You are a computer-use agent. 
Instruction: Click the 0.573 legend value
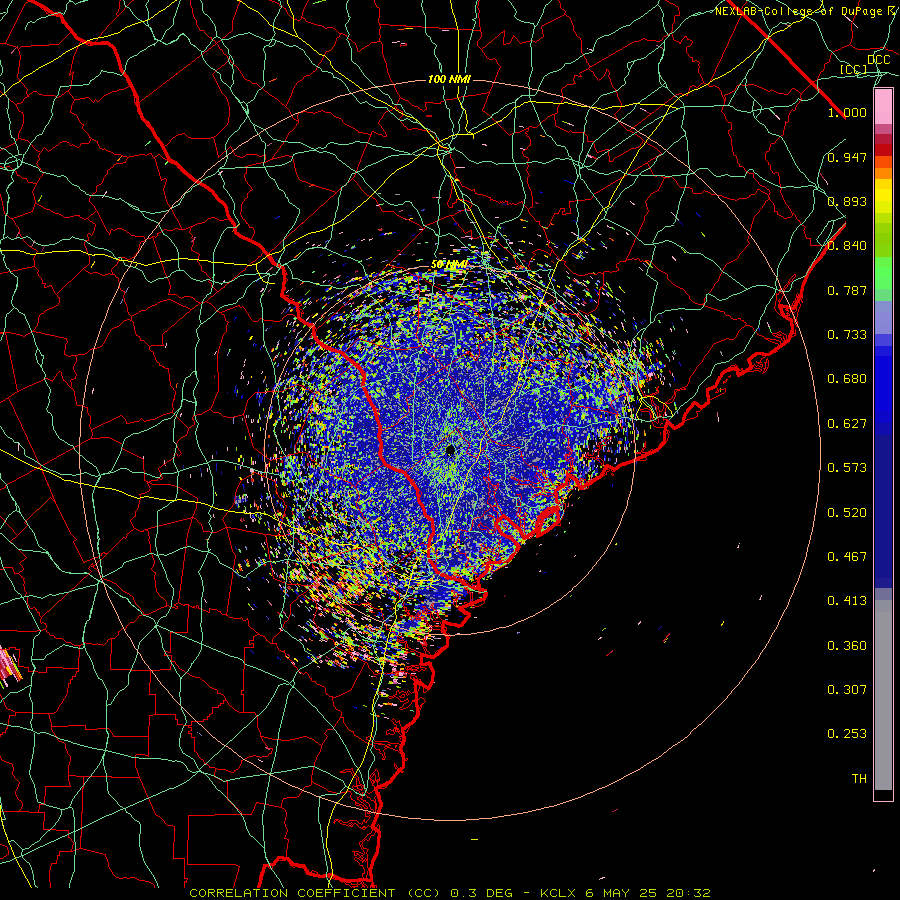click(847, 468)
